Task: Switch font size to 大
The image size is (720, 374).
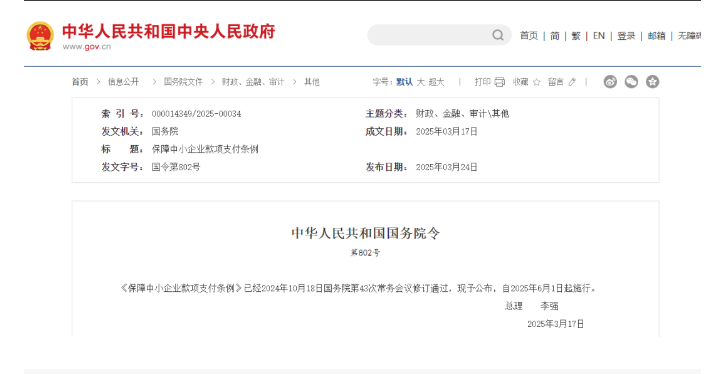Action: click(x=420, y=82)
